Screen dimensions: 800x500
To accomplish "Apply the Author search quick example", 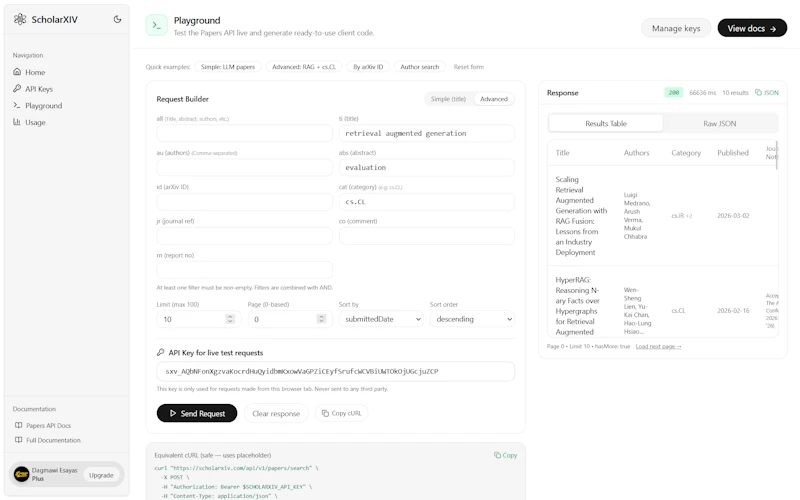I will point(419,67).
